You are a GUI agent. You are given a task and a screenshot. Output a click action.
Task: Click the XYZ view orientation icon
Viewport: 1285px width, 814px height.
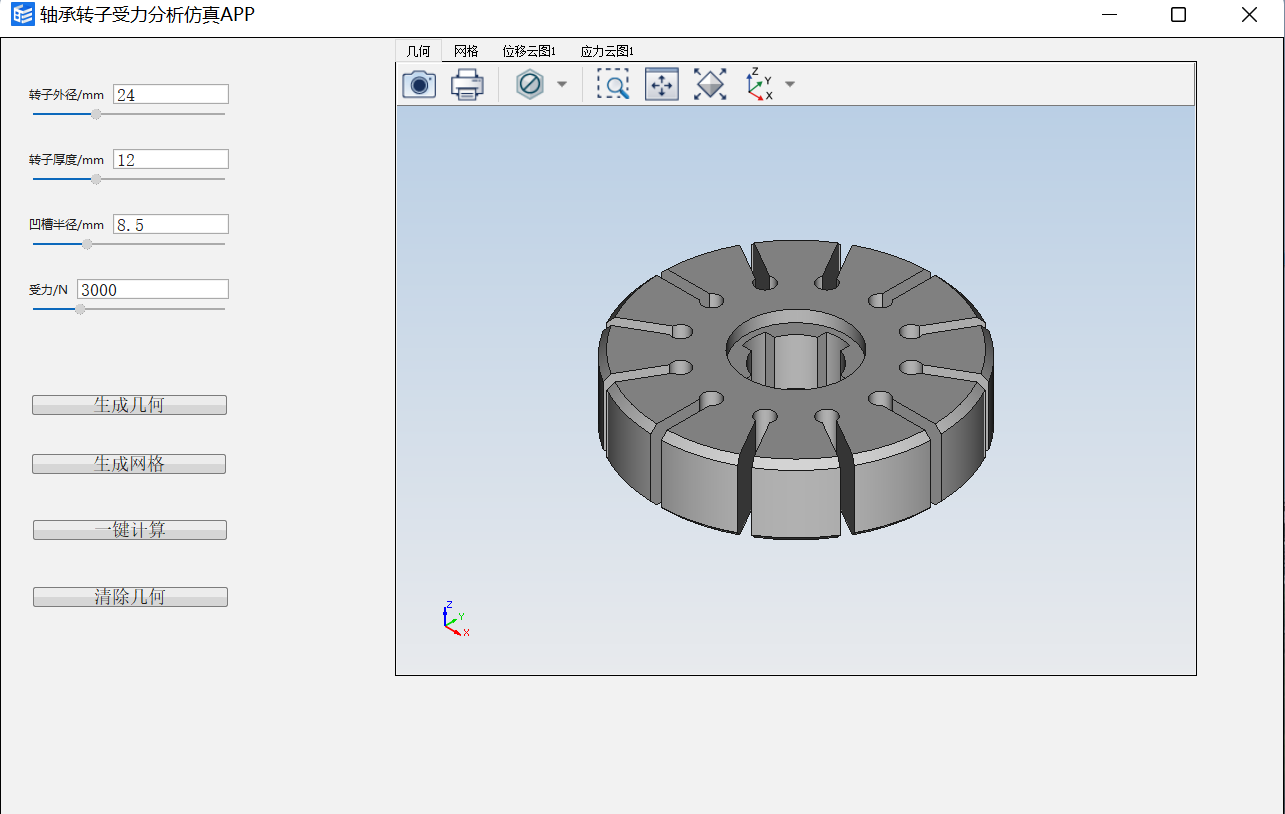click(x=759, y=85)
